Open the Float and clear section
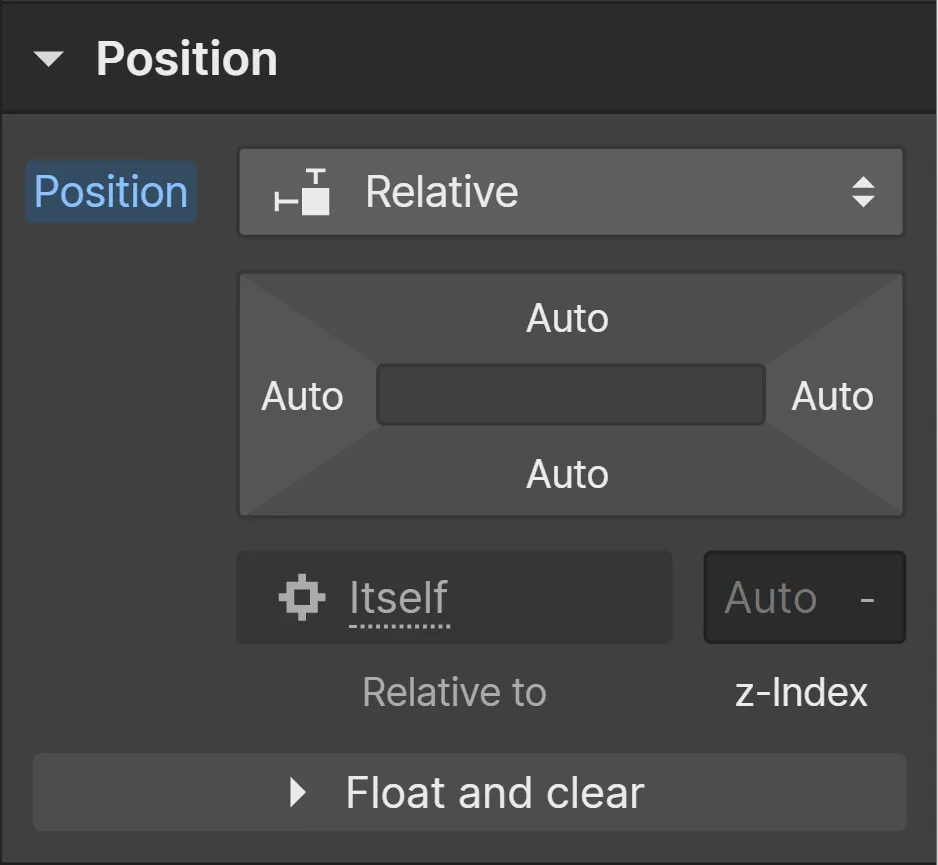The width and height of the screenshot is (938, 865). coord(495,793)
